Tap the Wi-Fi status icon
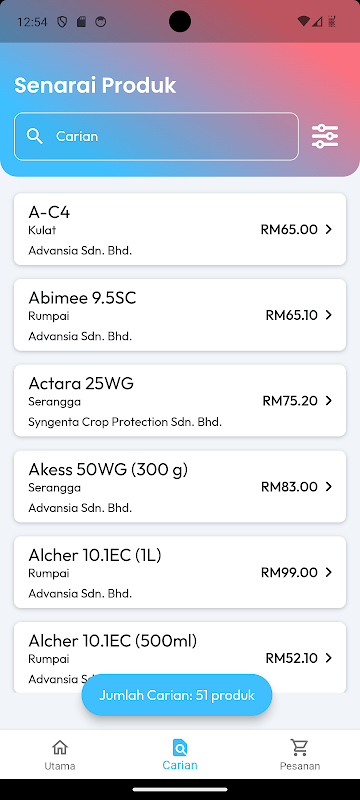Screen dimensions: 360x800 pyautogui.click(x=303, y=21)
